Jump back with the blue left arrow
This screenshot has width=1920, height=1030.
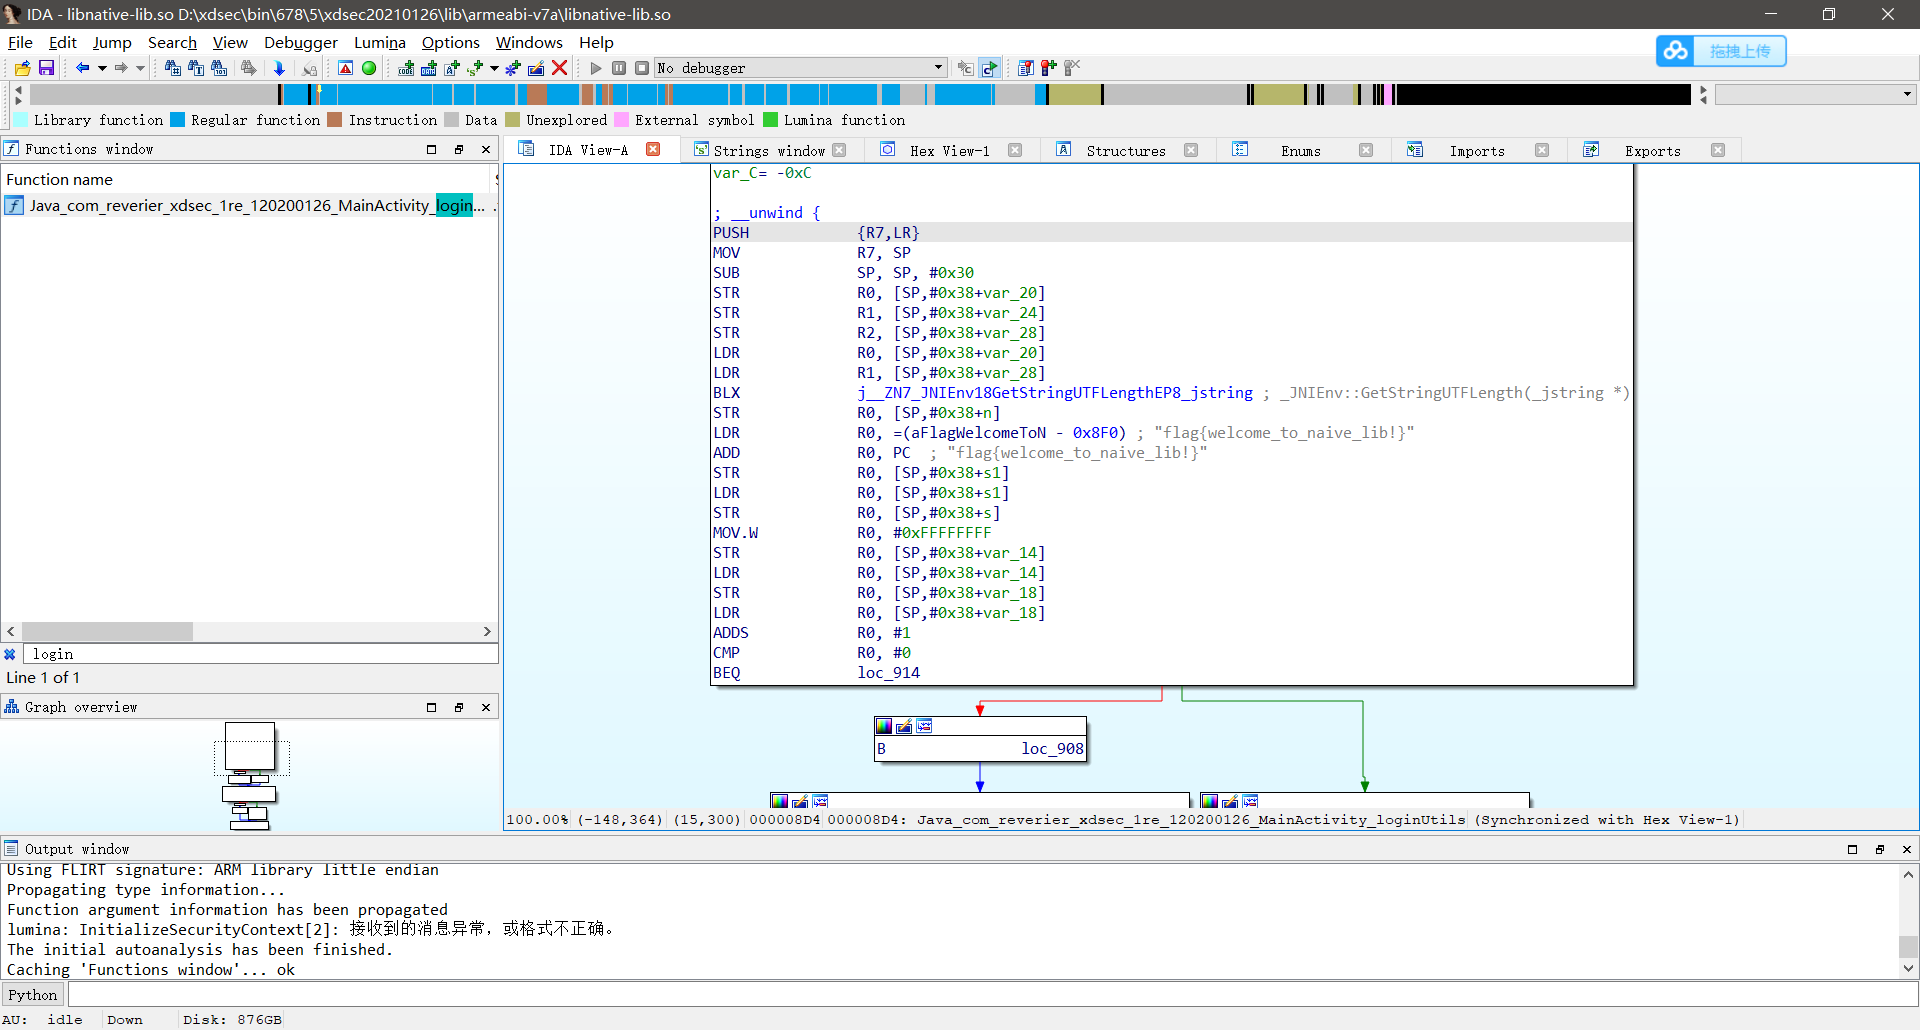pos(83,68)
